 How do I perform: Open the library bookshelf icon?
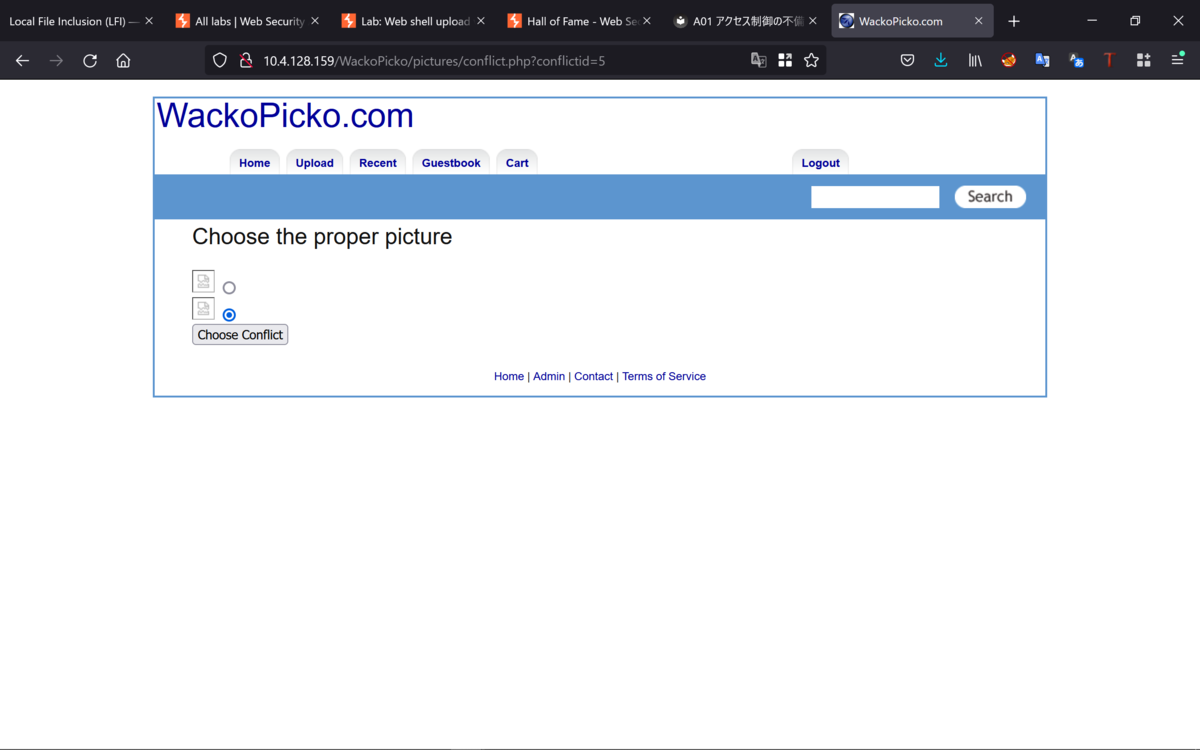(x=975, y=61)
